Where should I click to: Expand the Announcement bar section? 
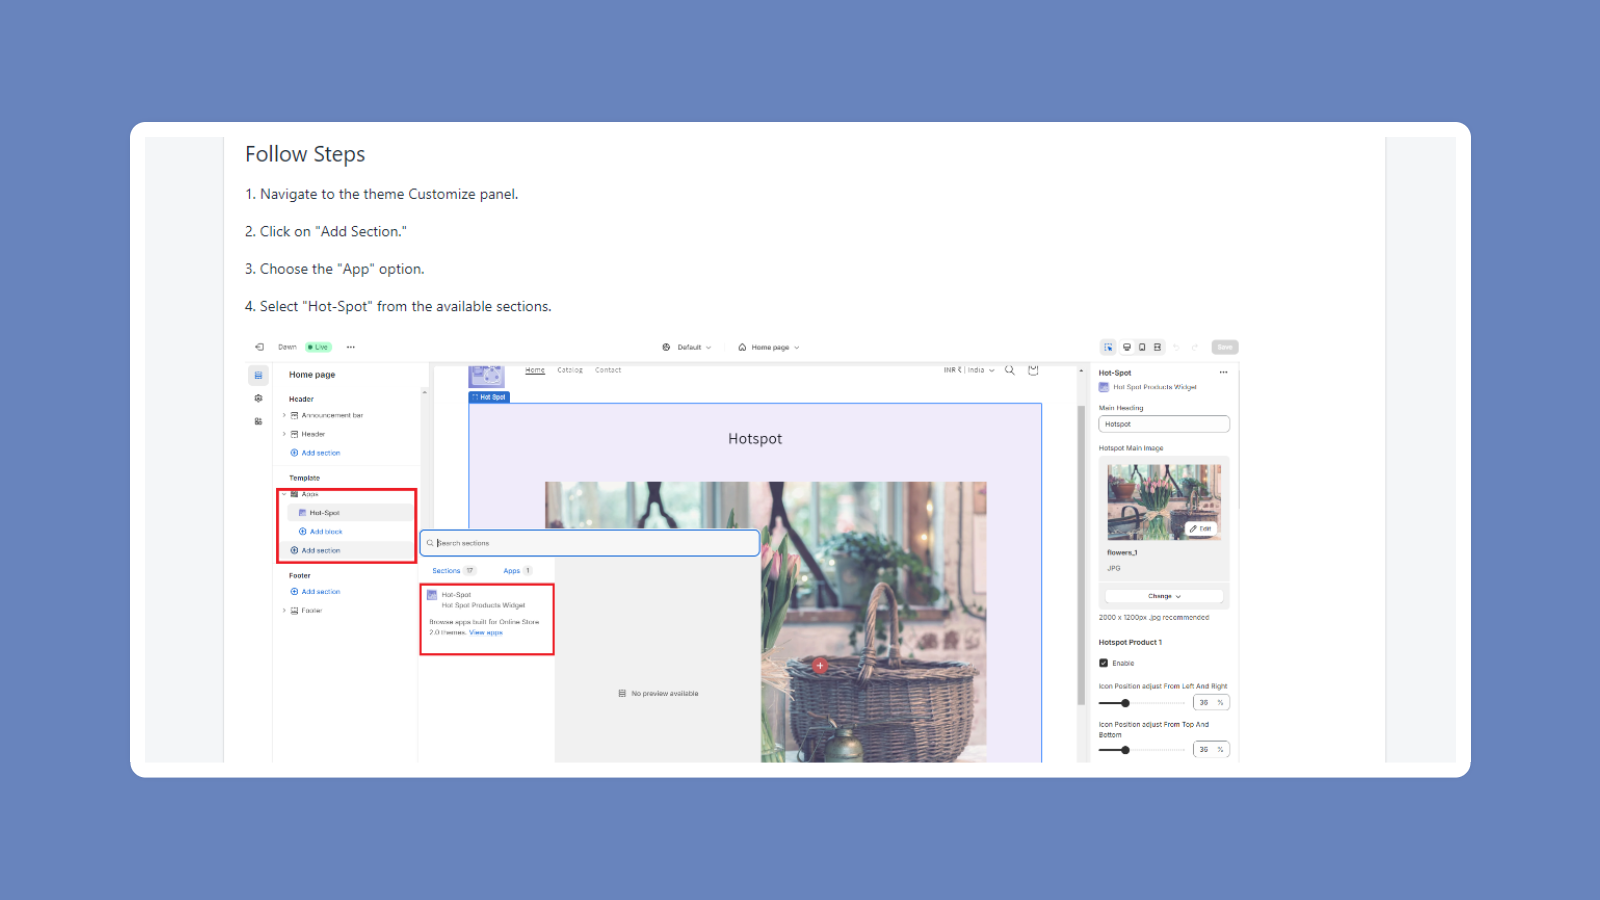(x=284, y=415)
